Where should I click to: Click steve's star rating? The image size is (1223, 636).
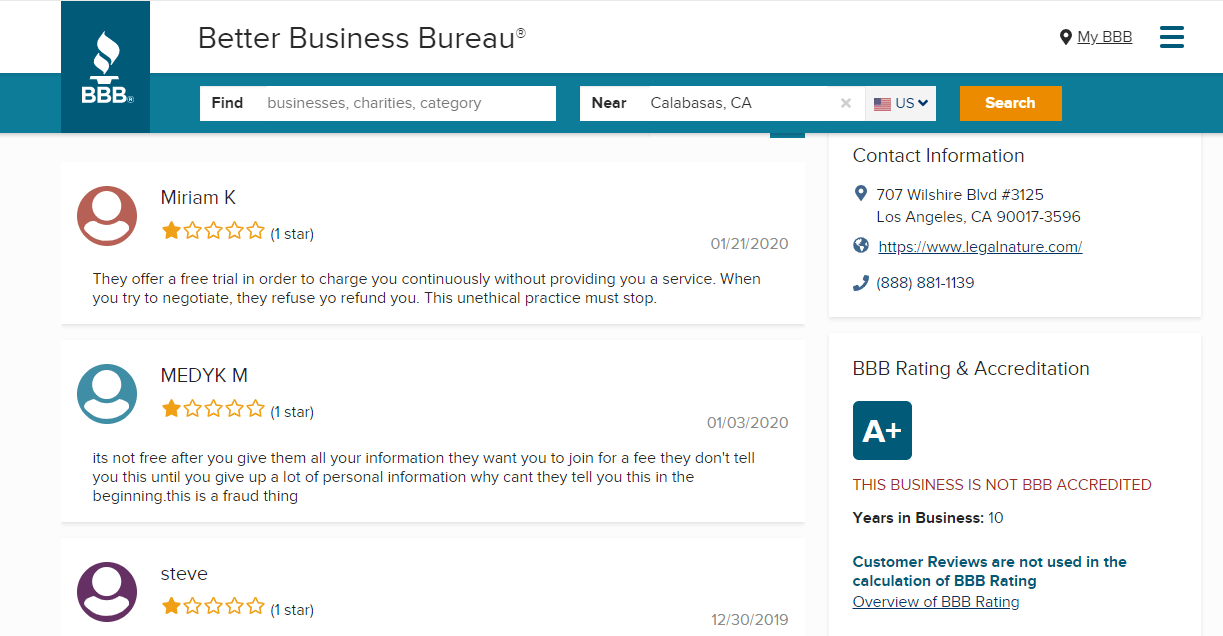(x=213, y=607)
